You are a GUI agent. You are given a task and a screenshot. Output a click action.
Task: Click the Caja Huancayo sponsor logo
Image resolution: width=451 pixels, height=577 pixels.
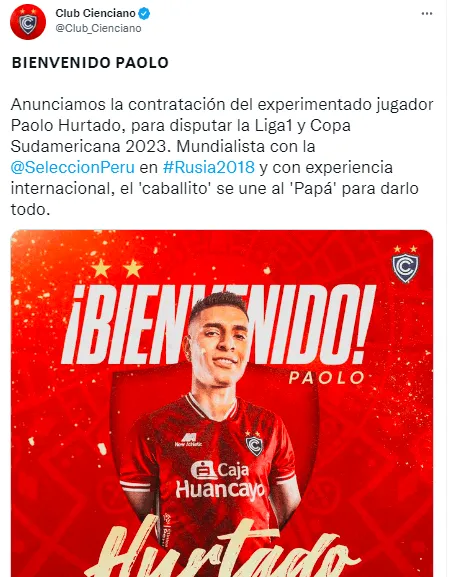[220, 481]
